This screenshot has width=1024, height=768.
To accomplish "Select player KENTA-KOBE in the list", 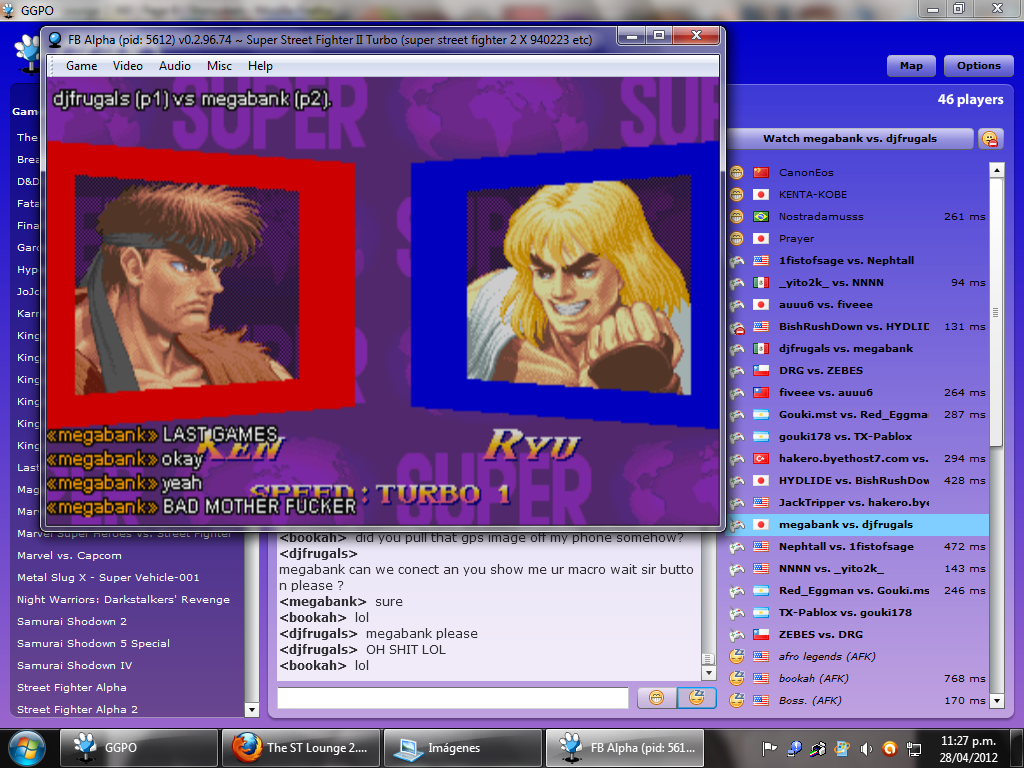I will pos(858,195).
